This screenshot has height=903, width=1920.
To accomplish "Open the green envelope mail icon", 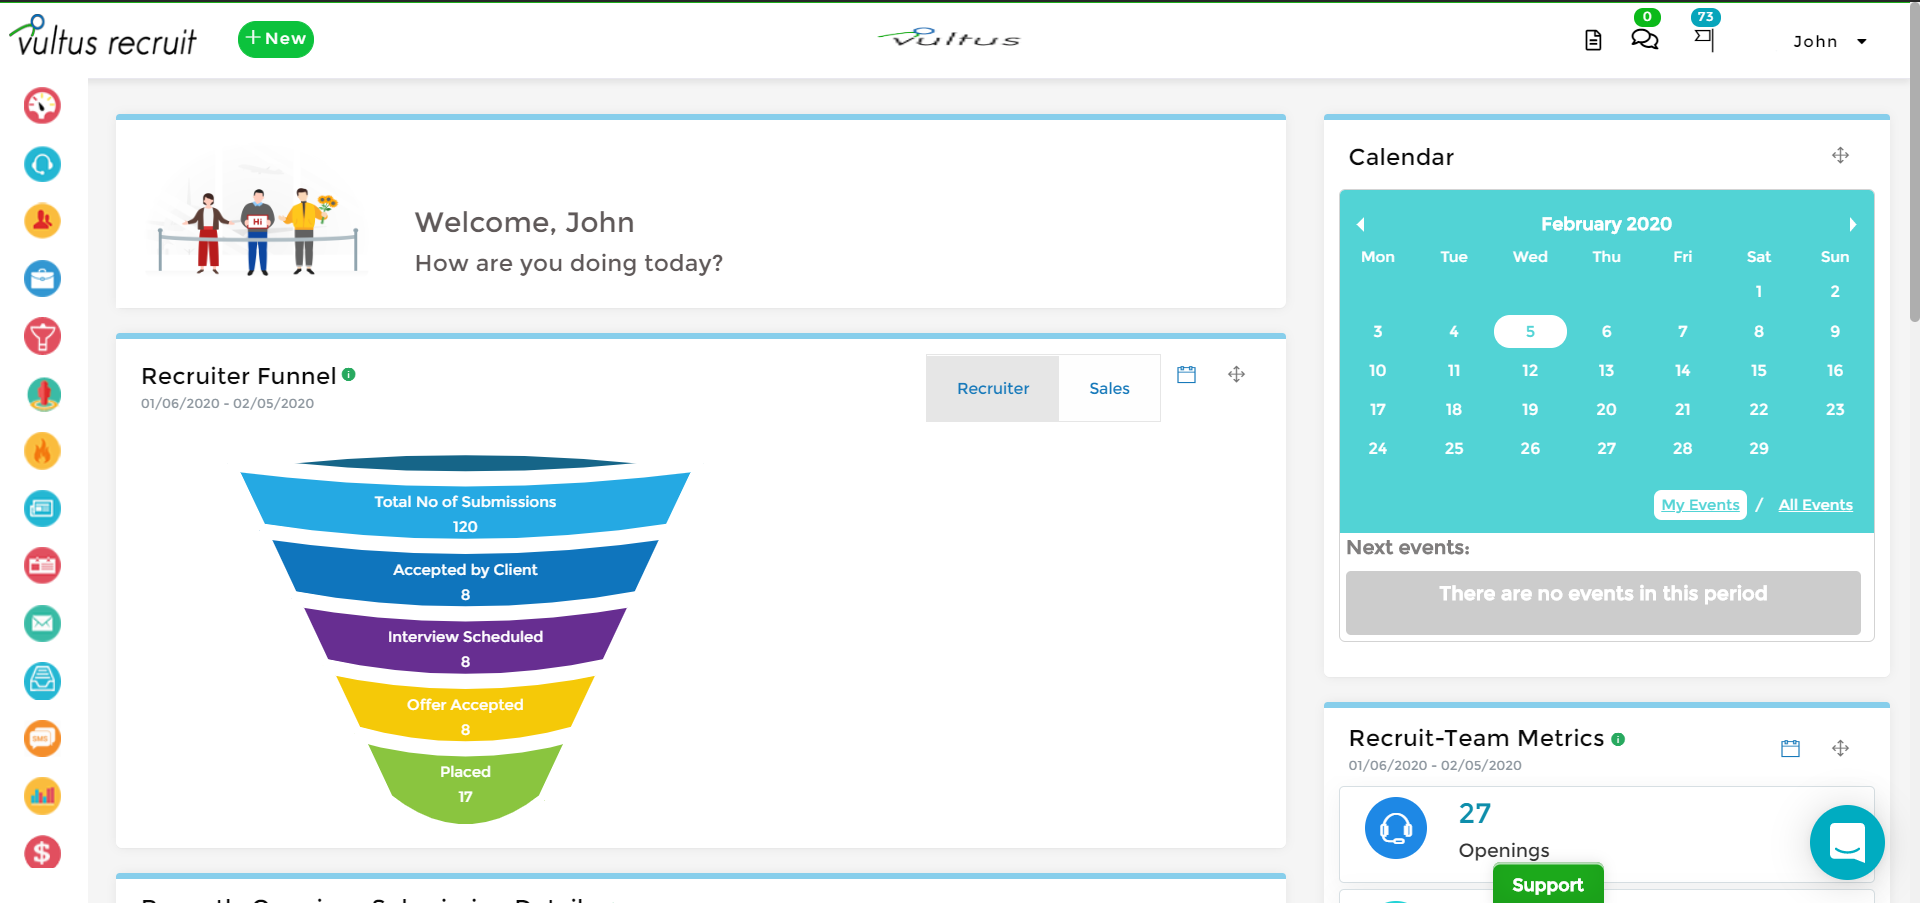I will click(x=42, y=623).
